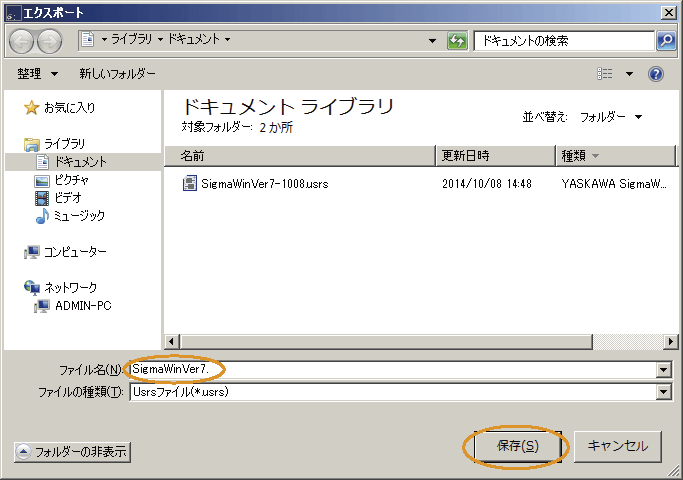Image resolution: width=683 pixels, height=480 pixels.
Task: Click ドキュメント breadcrumb segment
Action: [194, 40]
